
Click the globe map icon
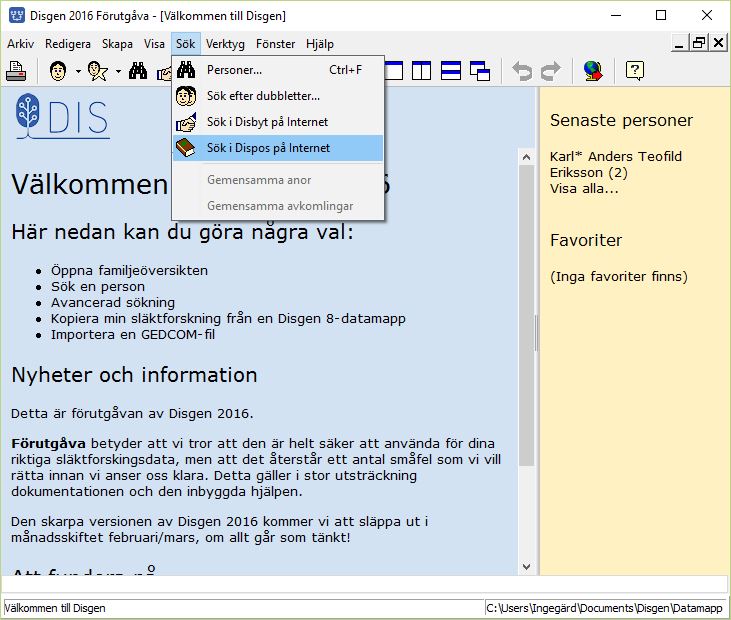pyautogui.click(x=593, y=71)
